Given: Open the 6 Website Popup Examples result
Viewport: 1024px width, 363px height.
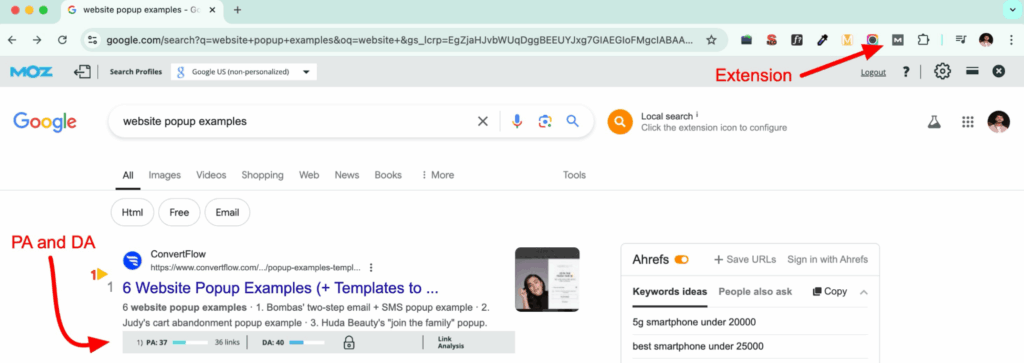Looking at the screenshot, I should (280, 289).
